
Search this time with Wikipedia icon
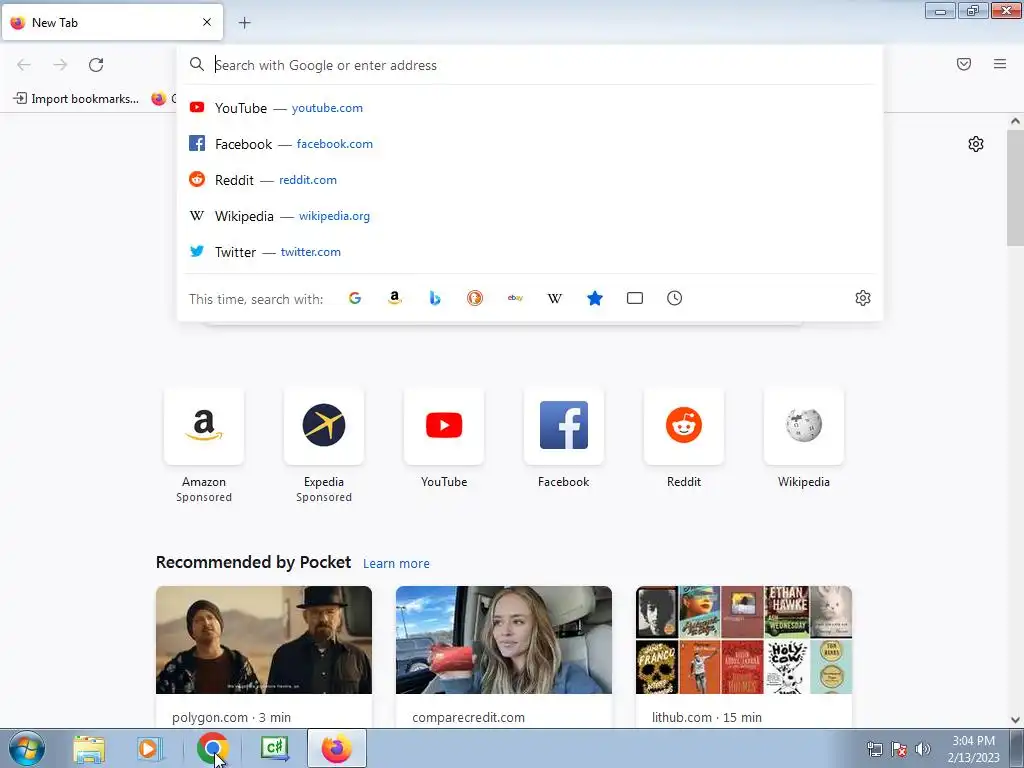(x=554, y=298)
